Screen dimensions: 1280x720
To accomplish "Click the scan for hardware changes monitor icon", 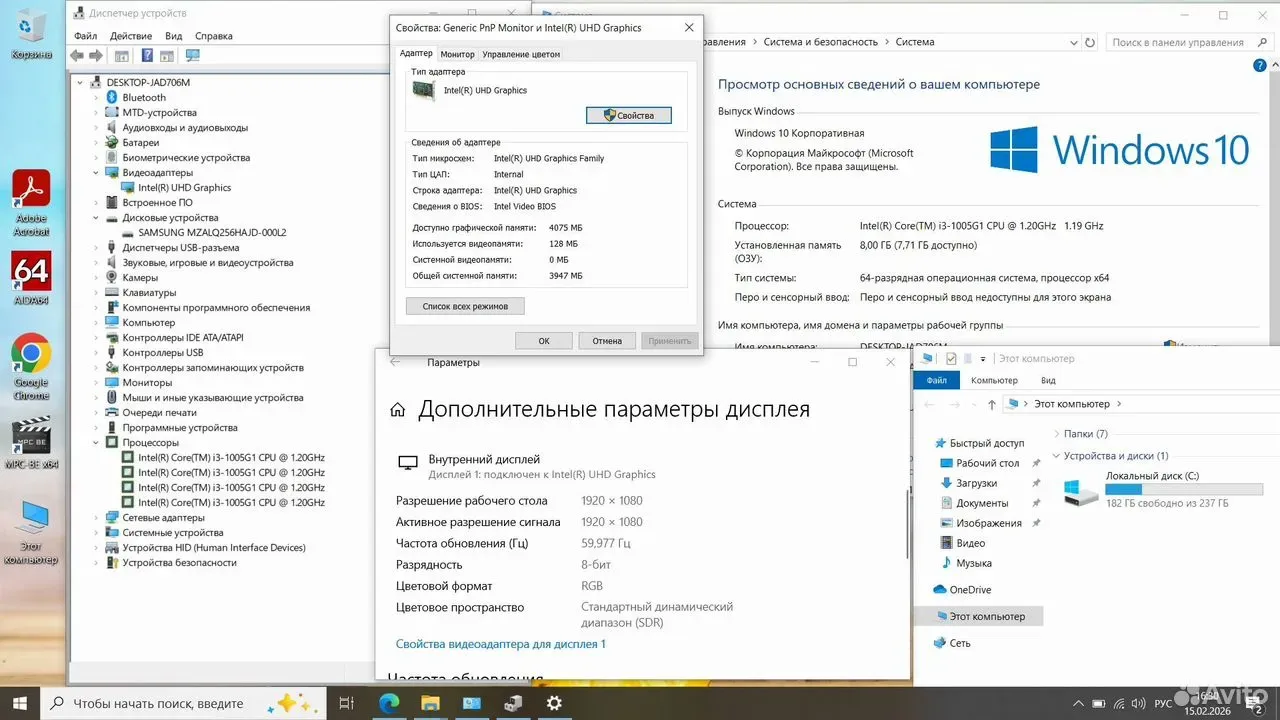I will point(193,56).
